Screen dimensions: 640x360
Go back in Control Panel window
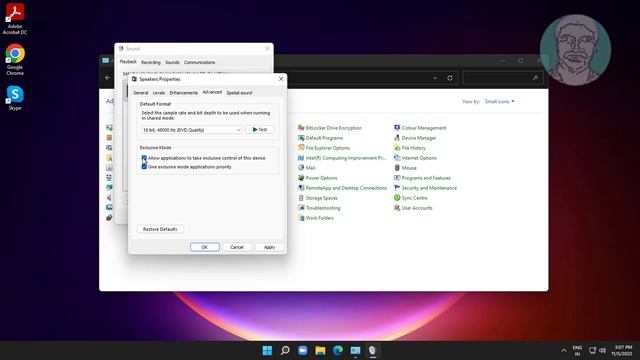pyautogui.click(x=108, y=78)
